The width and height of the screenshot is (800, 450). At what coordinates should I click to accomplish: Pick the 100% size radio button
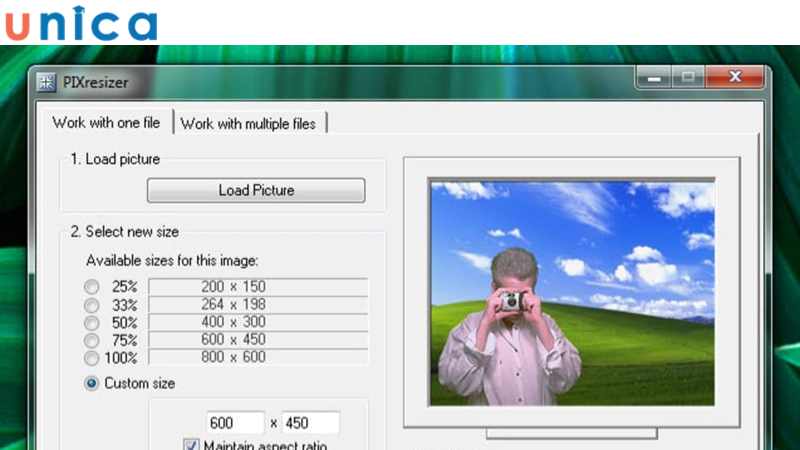click(92, 358)
